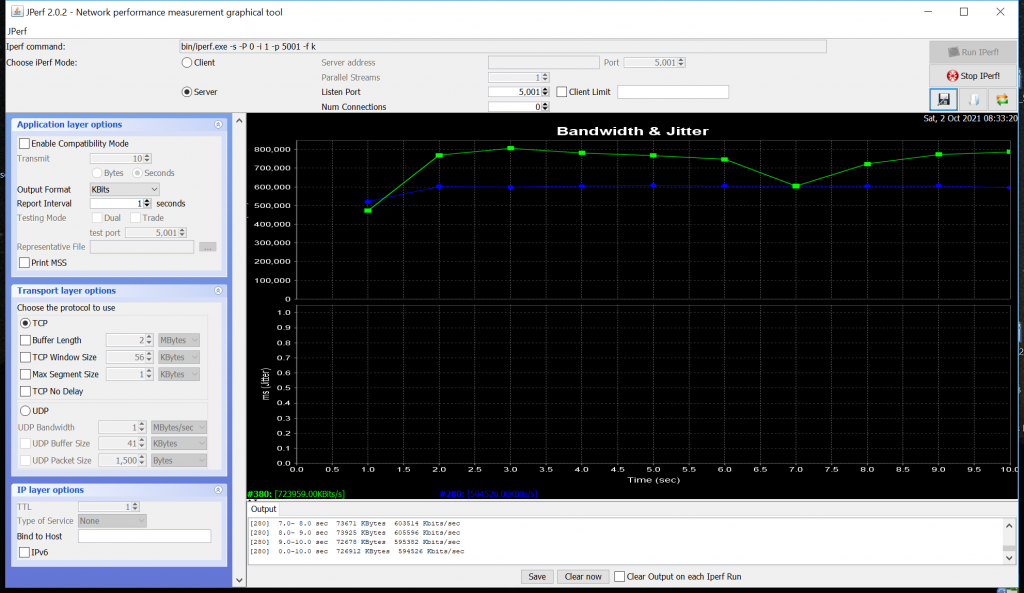Check the Trade testing mode box
The image size is (1024, 593).
pyautogui.click(x=135, y=218)
